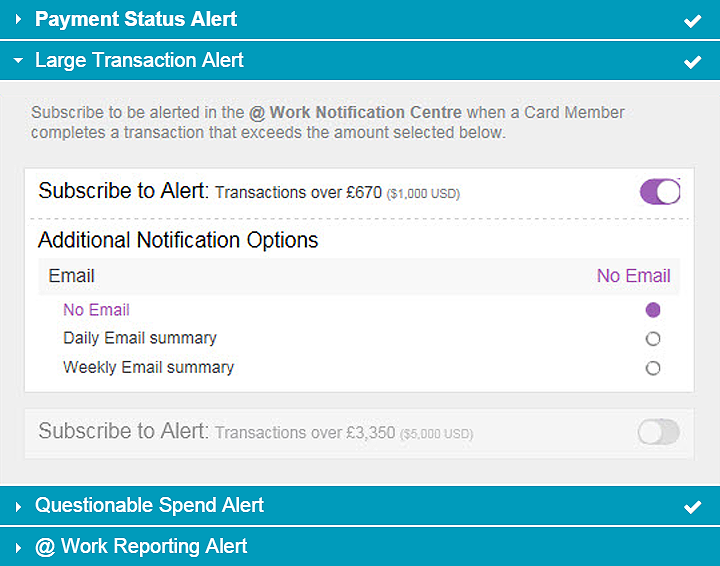Click the Daily Email summary label
The height and width of the screenshot is (566, 720).
(140, 338)
